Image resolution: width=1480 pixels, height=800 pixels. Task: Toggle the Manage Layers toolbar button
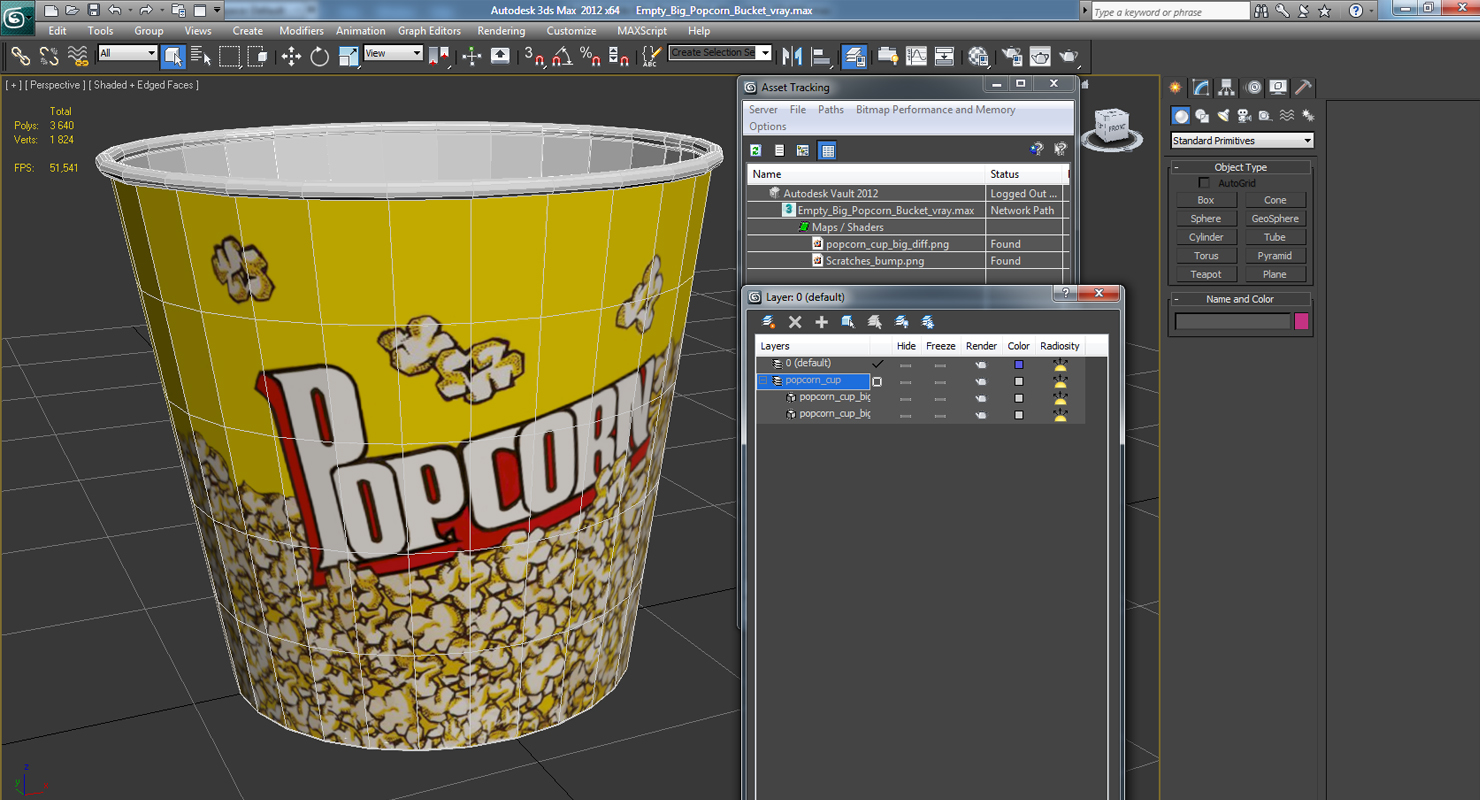854,56
